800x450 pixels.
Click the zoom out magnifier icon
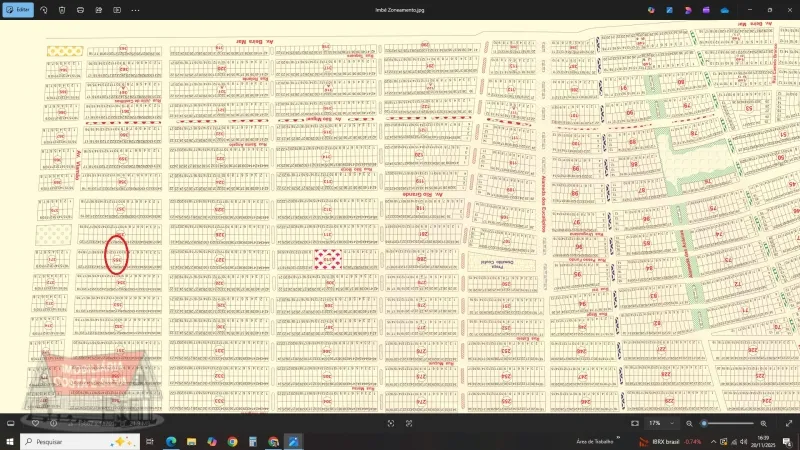689,423
